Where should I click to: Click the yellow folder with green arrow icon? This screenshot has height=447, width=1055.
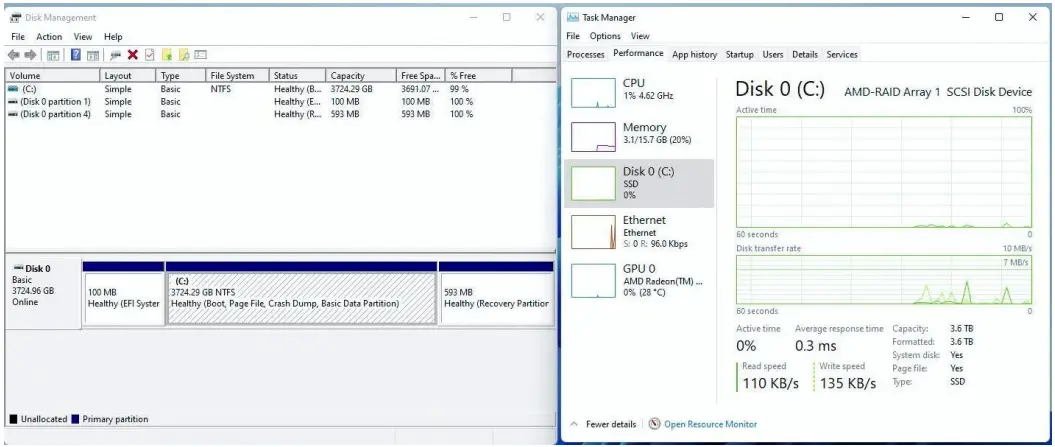(168, 55)
